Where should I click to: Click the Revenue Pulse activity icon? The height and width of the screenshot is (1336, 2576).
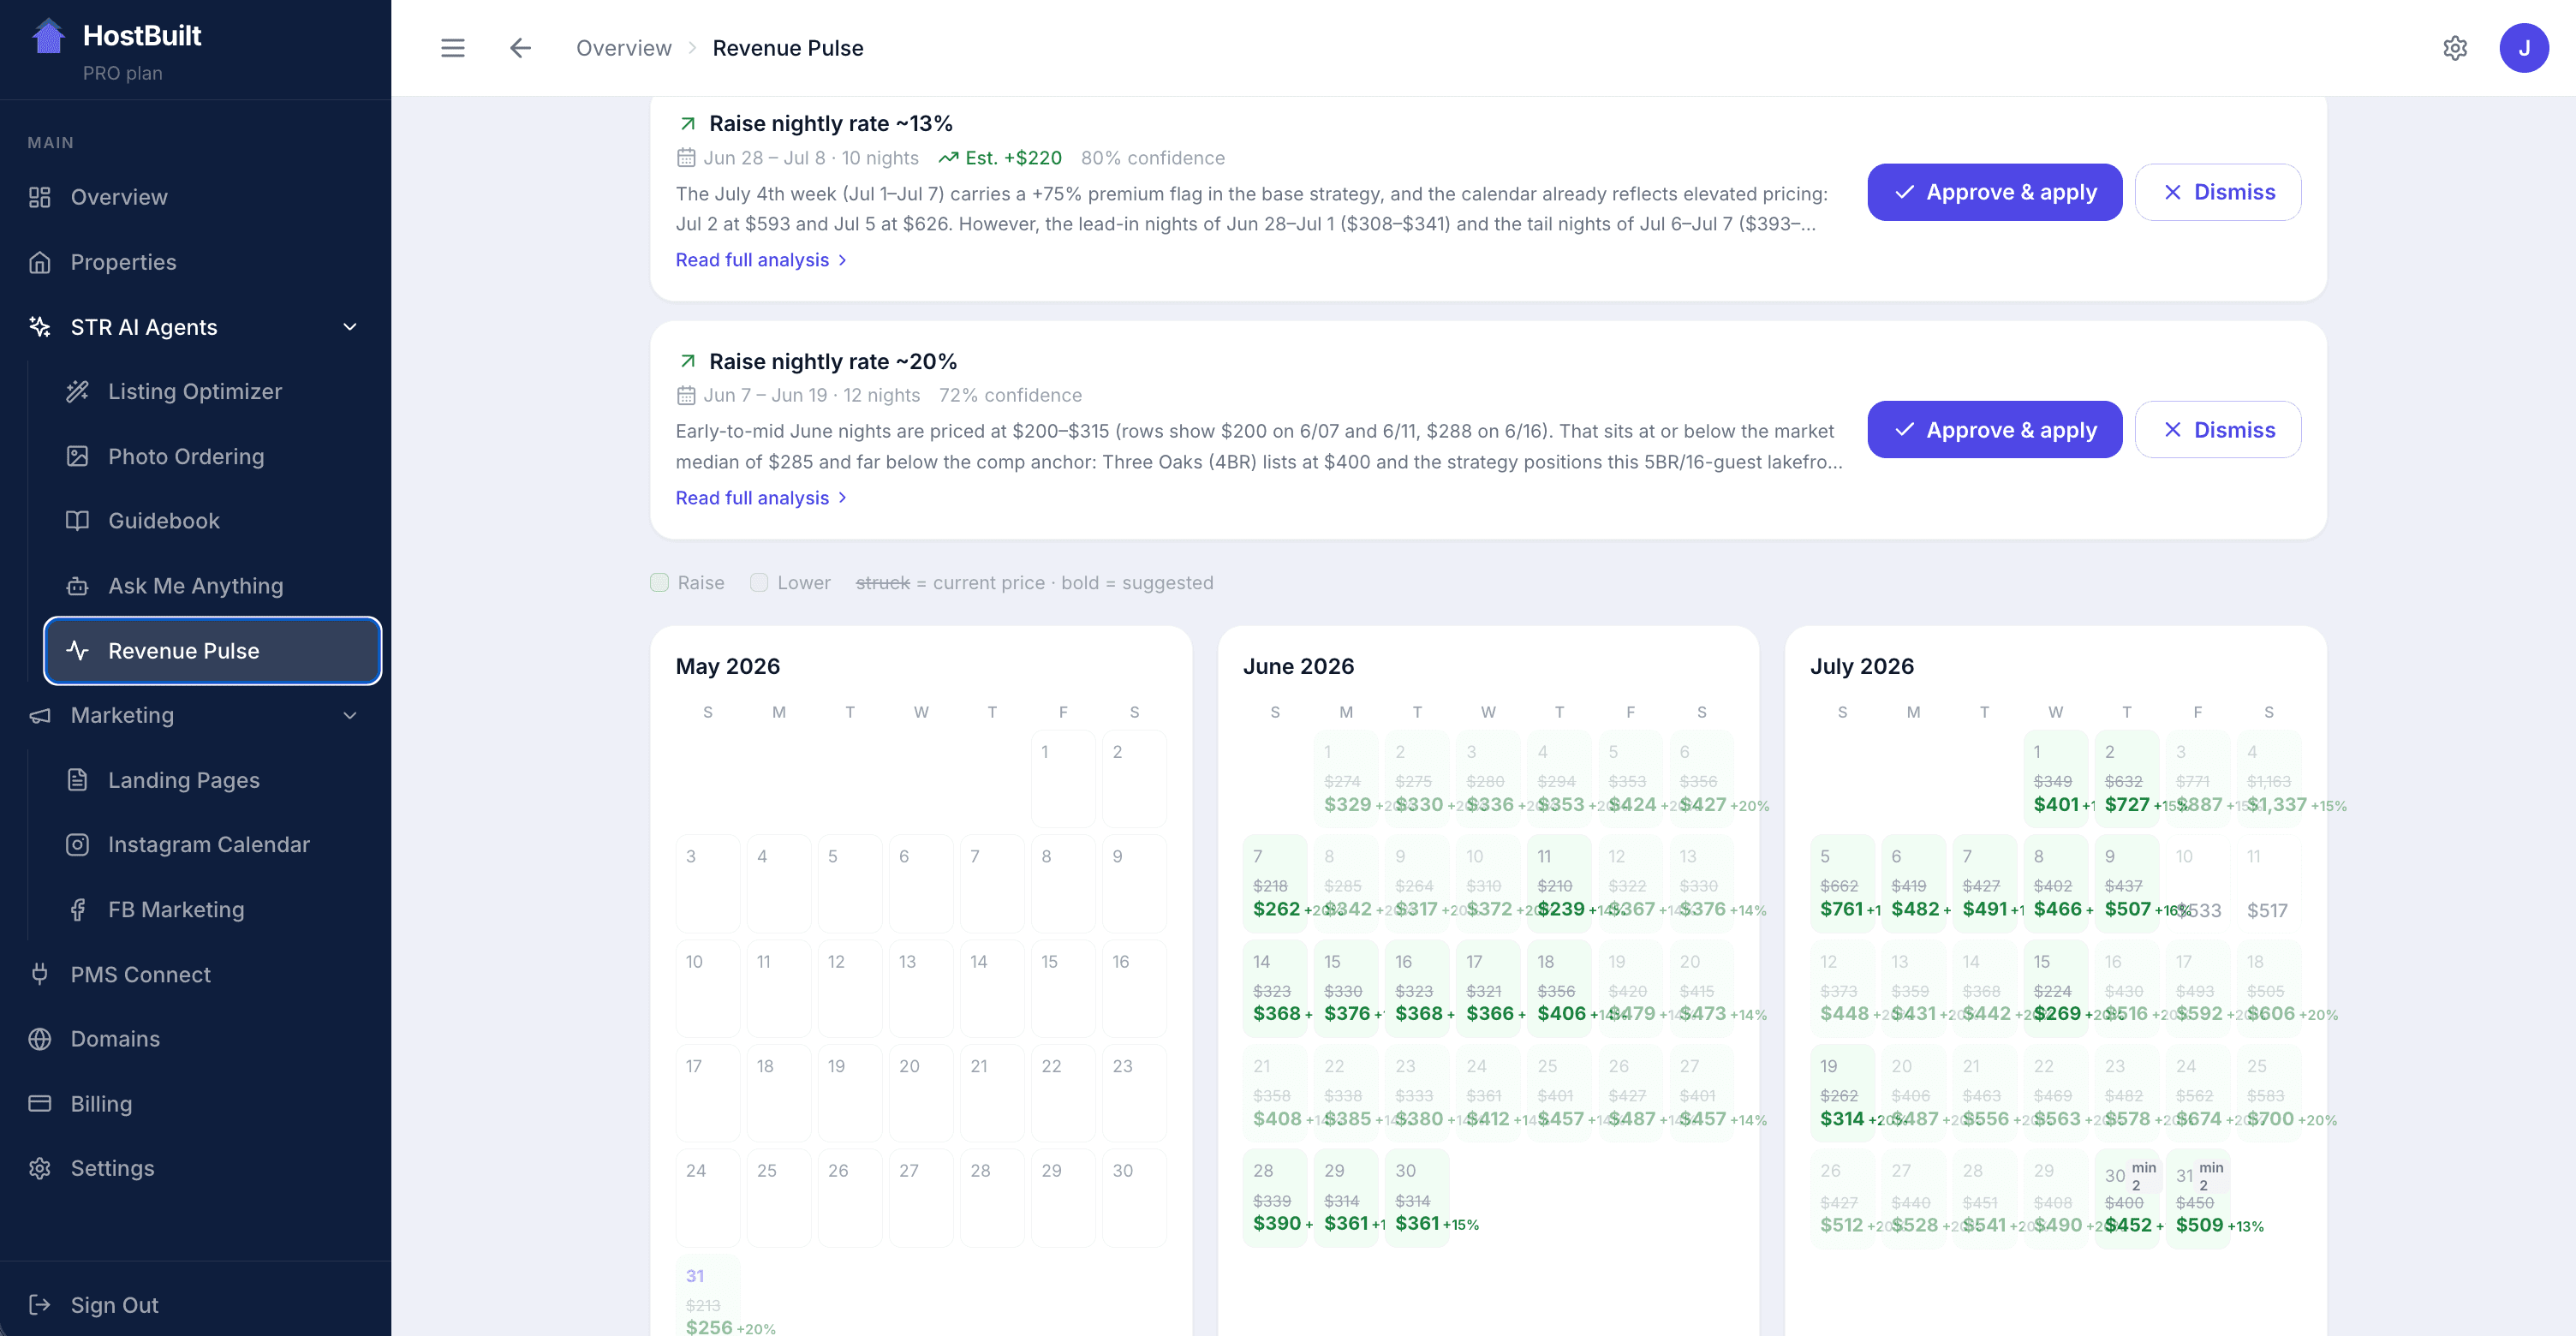[x=77, y=651]
